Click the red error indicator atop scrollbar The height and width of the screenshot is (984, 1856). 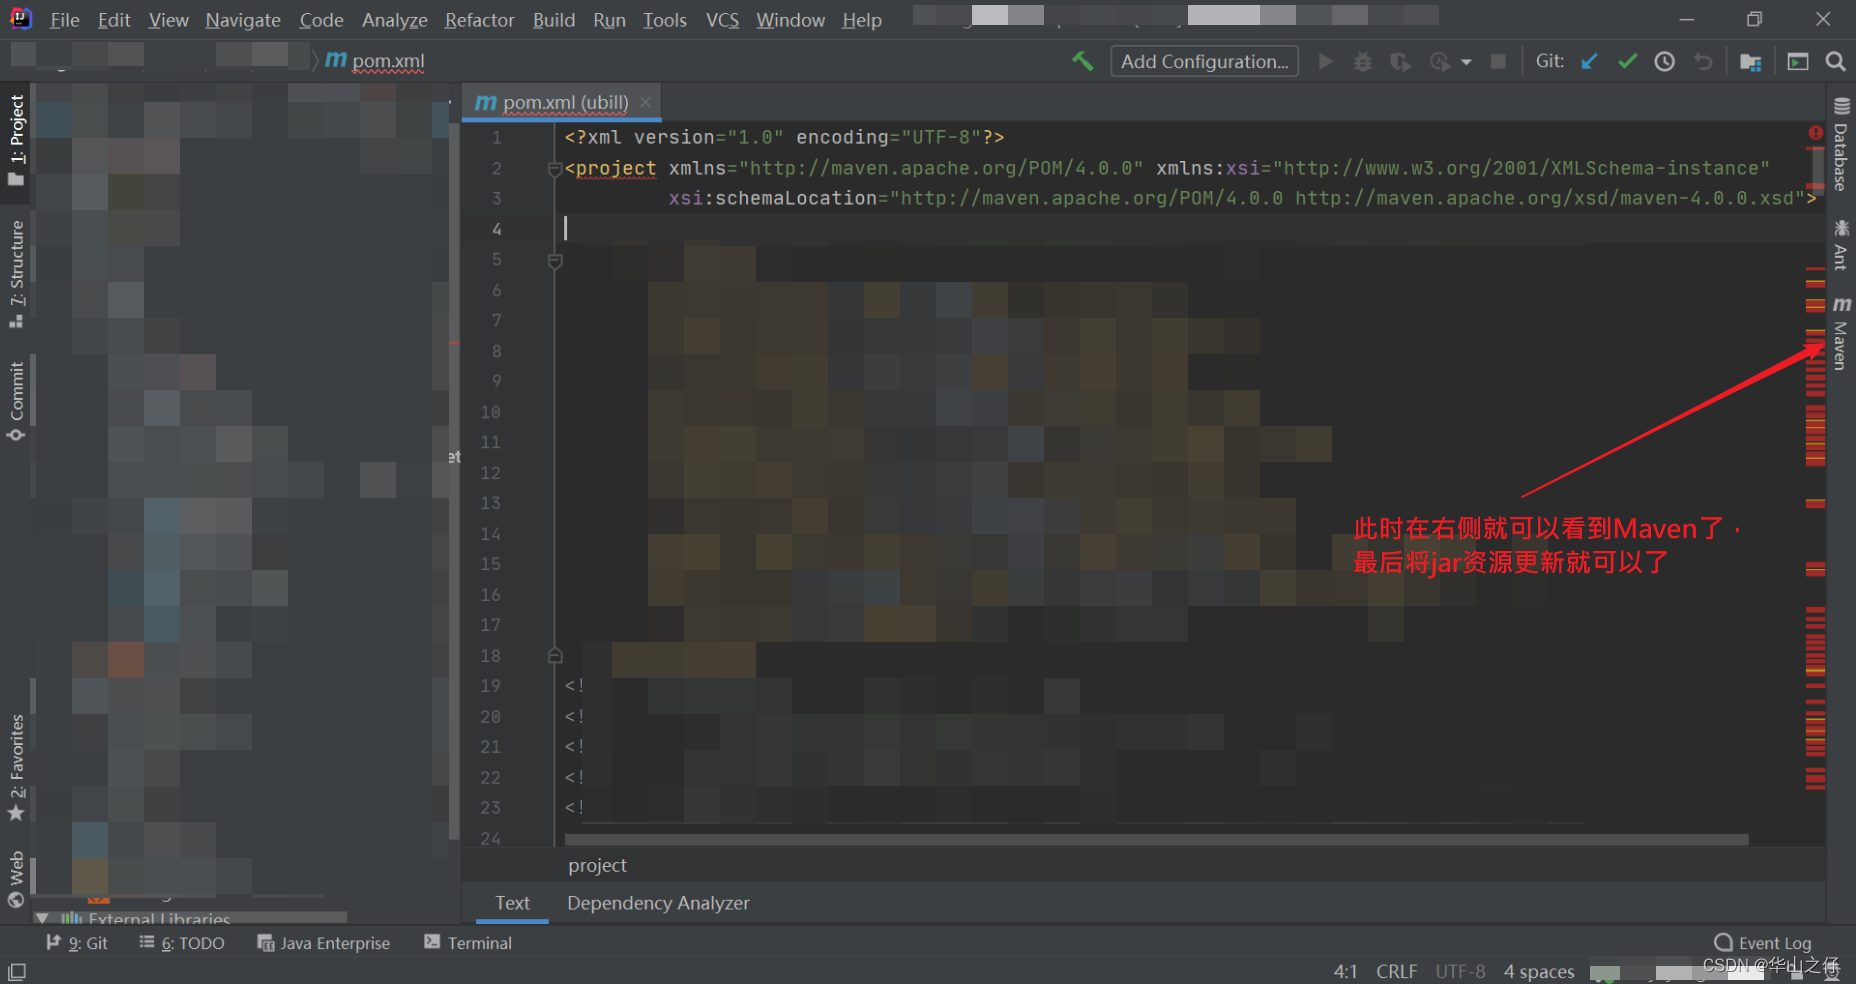click(1816, 133)
